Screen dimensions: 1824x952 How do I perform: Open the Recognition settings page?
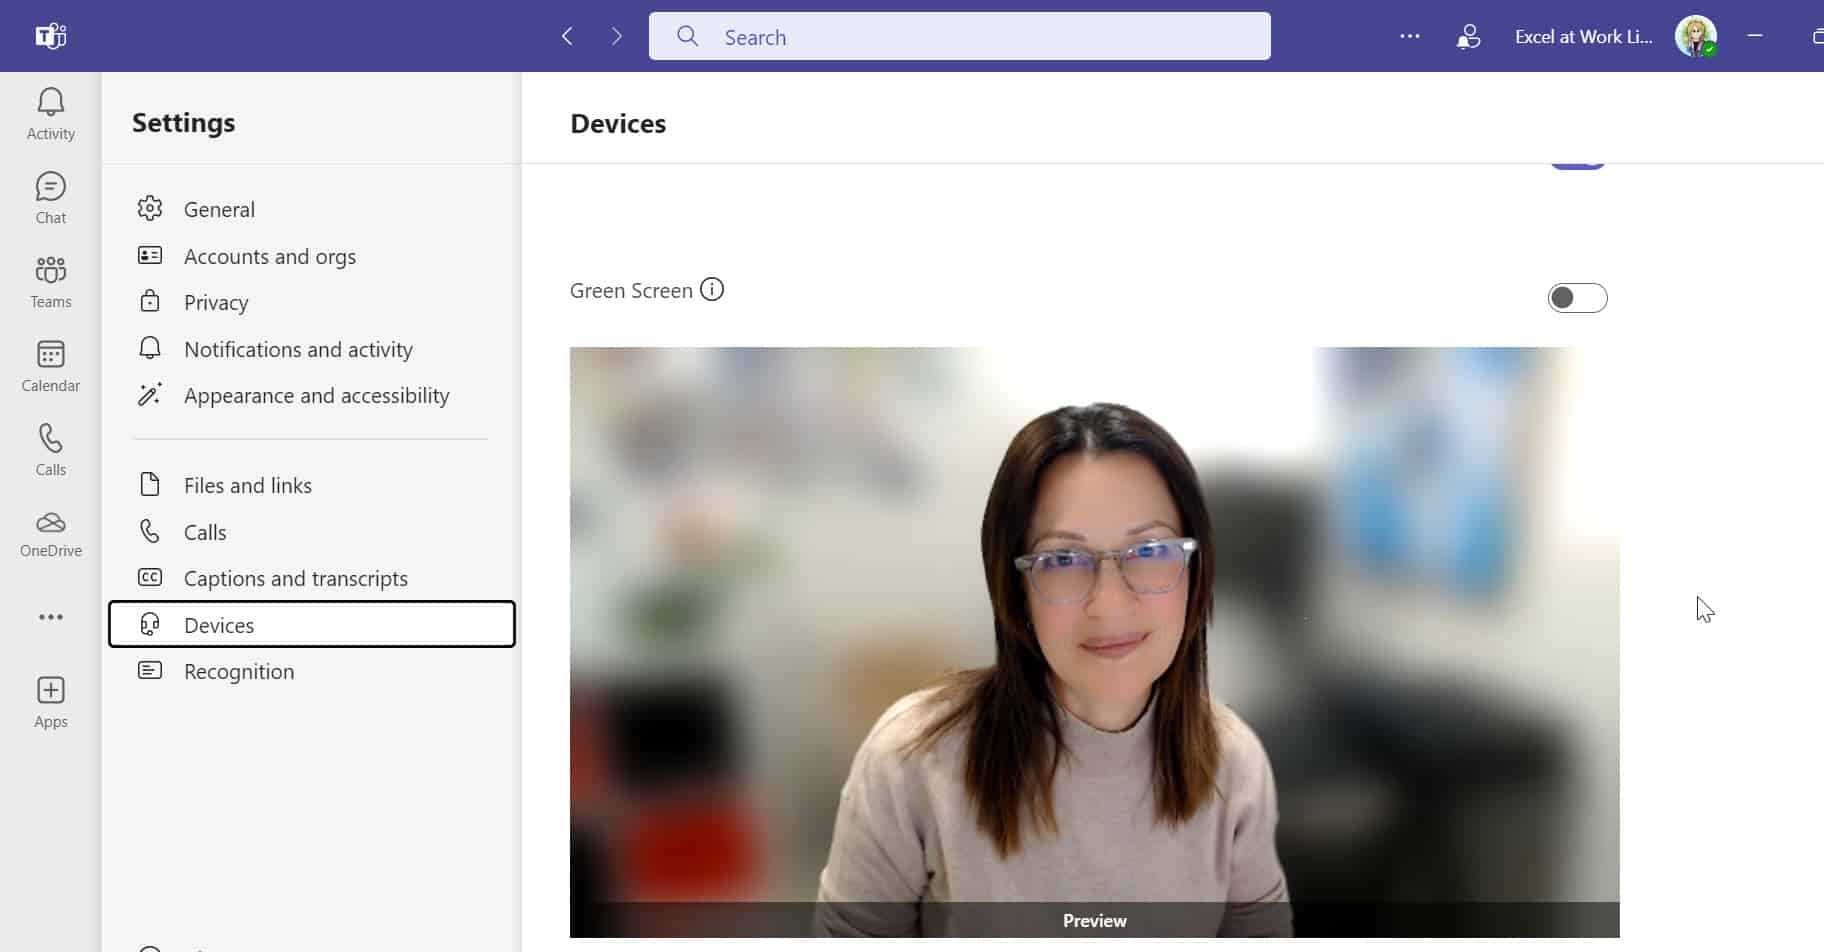[238, 671]
